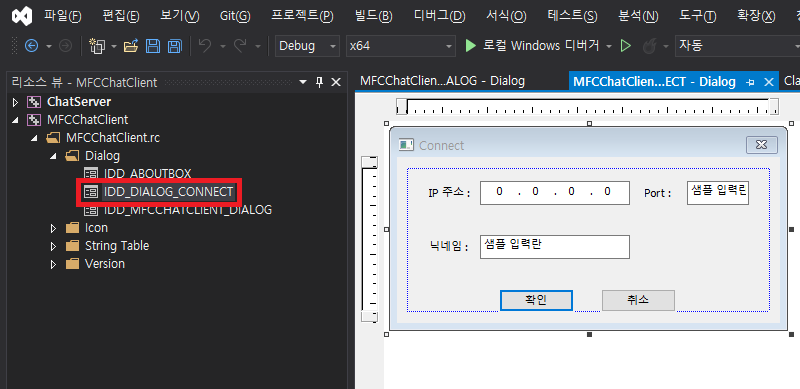The image size is (800, 389).
Task: Open the 테스트(S) menu
Action: pos(572,16)
